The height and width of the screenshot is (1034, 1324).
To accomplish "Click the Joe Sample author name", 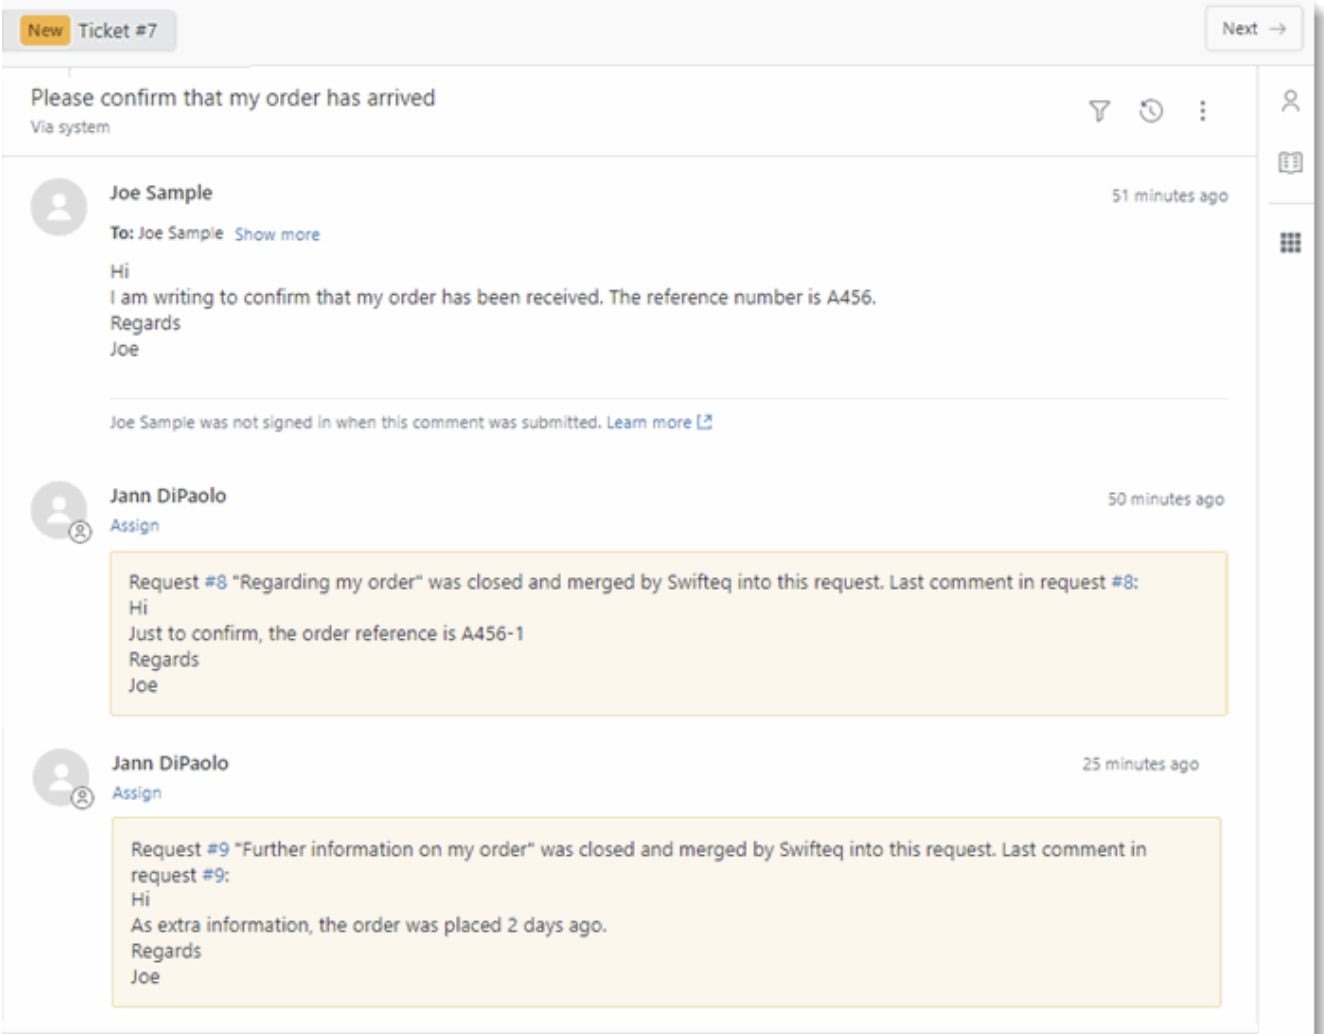I will pyautogui.click(x=161, y=193).
